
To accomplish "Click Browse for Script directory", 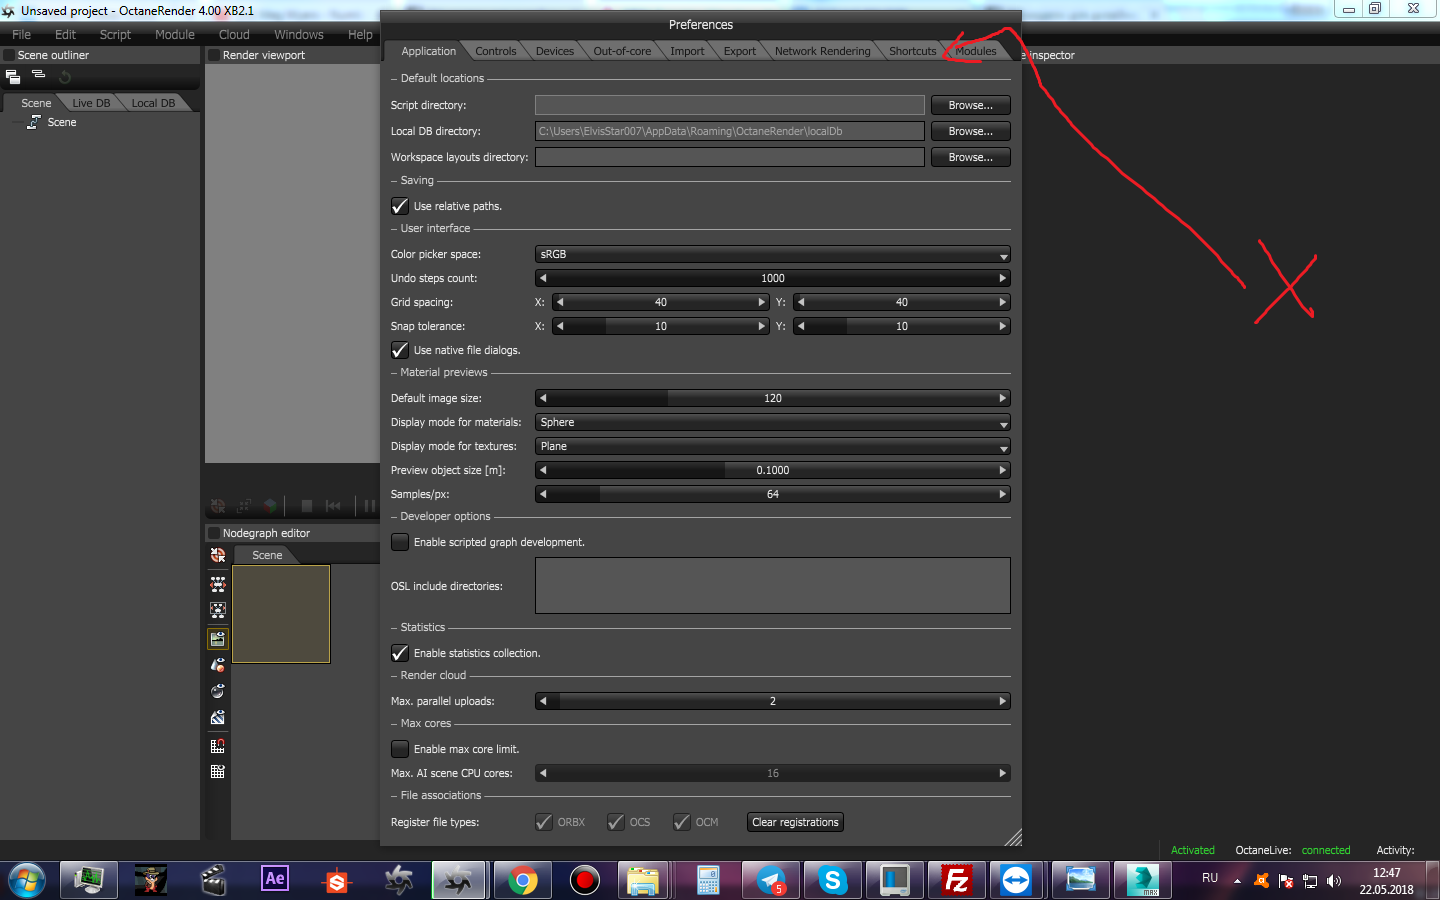I will 971,105.
